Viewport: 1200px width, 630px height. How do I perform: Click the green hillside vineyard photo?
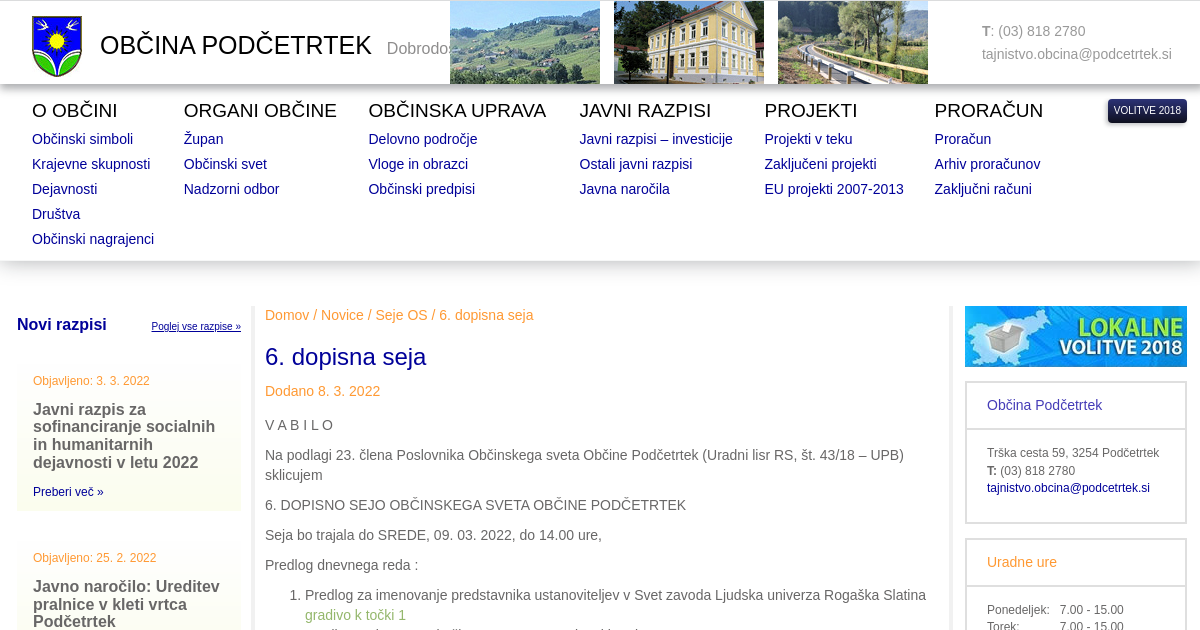click(x=524, y=42)
